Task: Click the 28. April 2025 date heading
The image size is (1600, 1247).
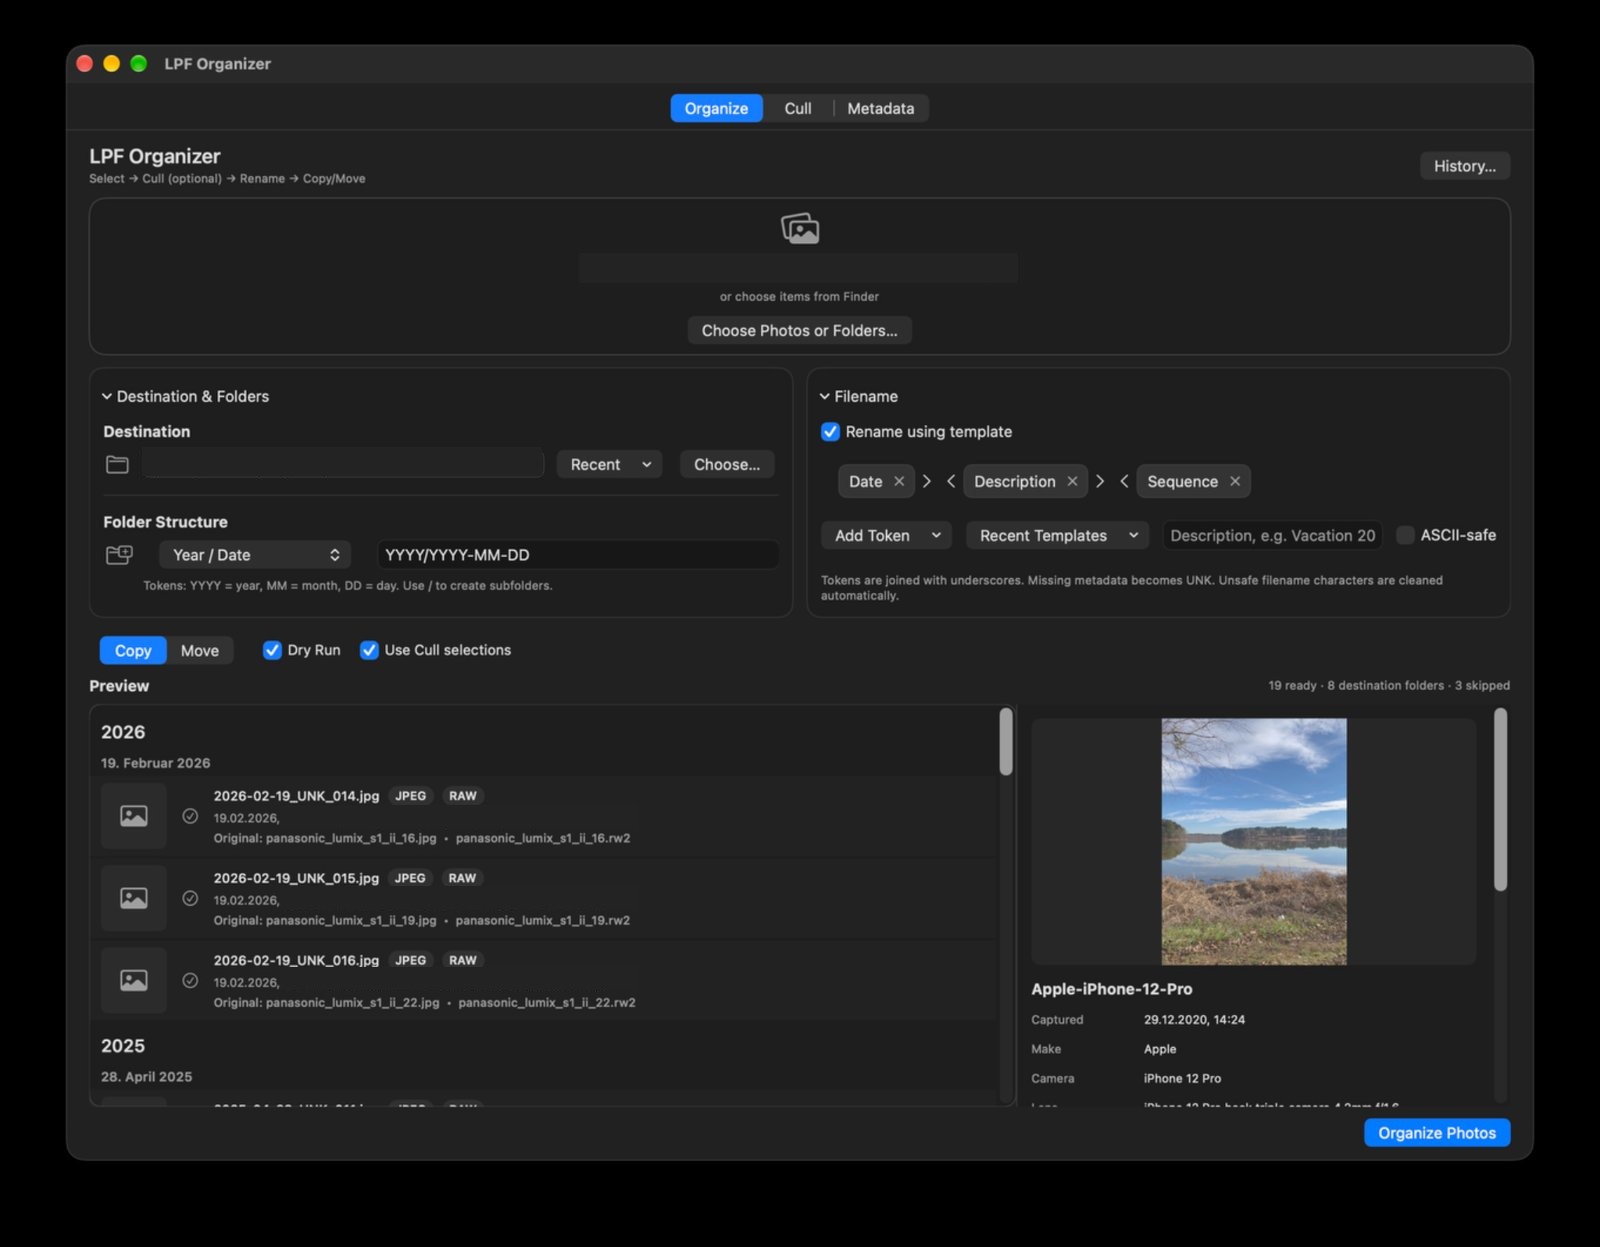Action: click(146, 1077)
